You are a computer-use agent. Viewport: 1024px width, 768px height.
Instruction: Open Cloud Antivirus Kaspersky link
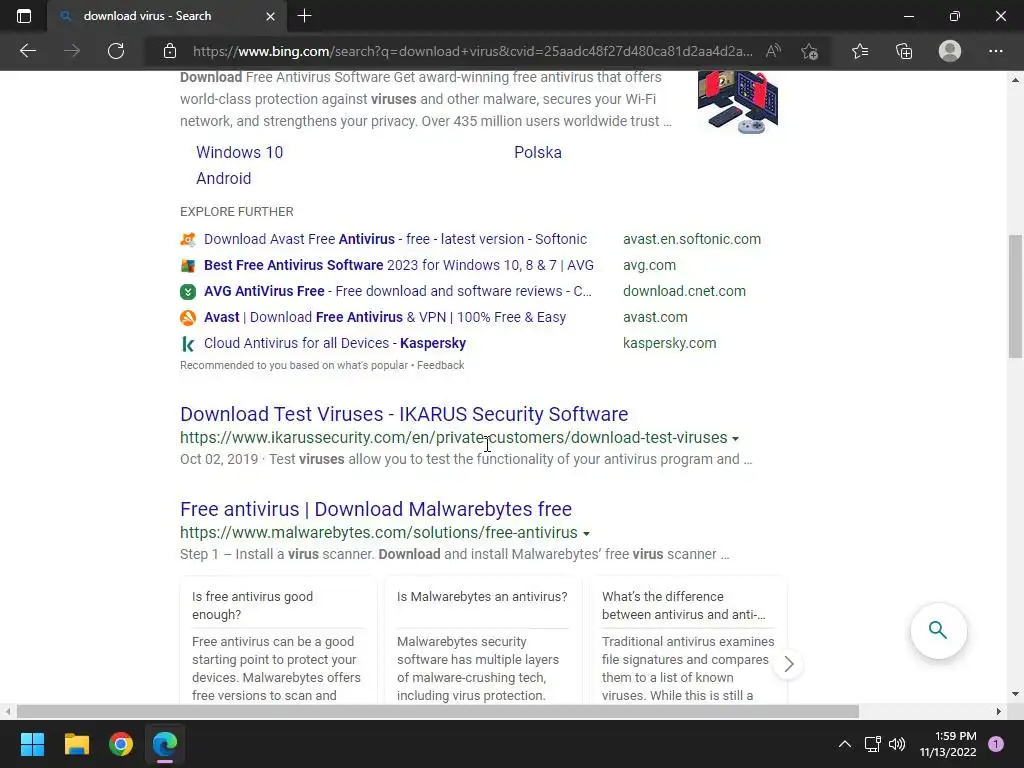point(335,343)
